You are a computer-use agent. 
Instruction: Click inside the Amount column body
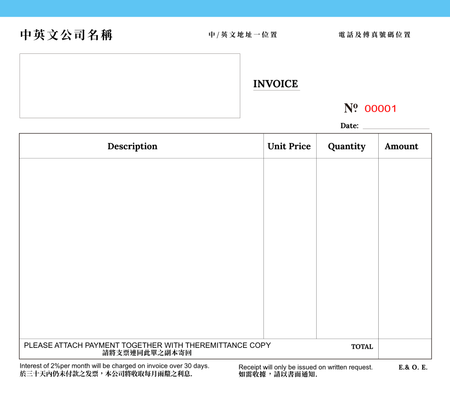(405, 248)
